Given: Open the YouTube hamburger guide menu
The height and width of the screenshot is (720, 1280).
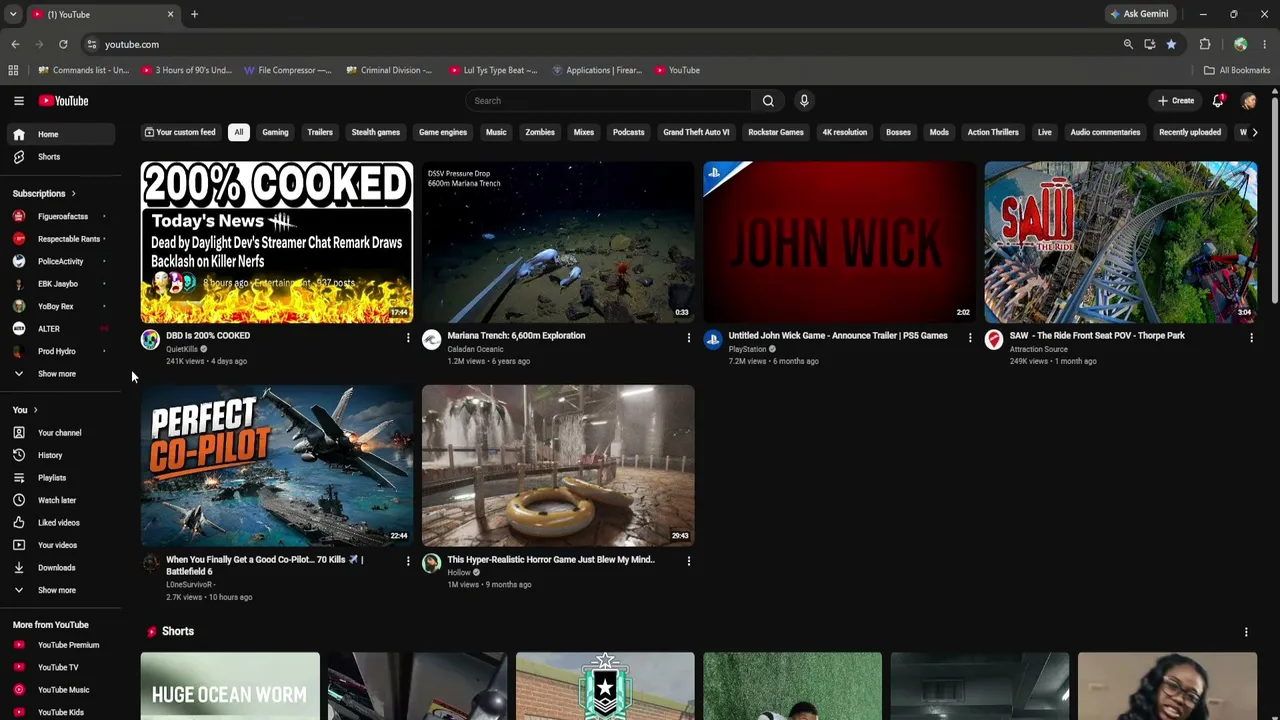Looking at the screenshot, I should (19, 101).
